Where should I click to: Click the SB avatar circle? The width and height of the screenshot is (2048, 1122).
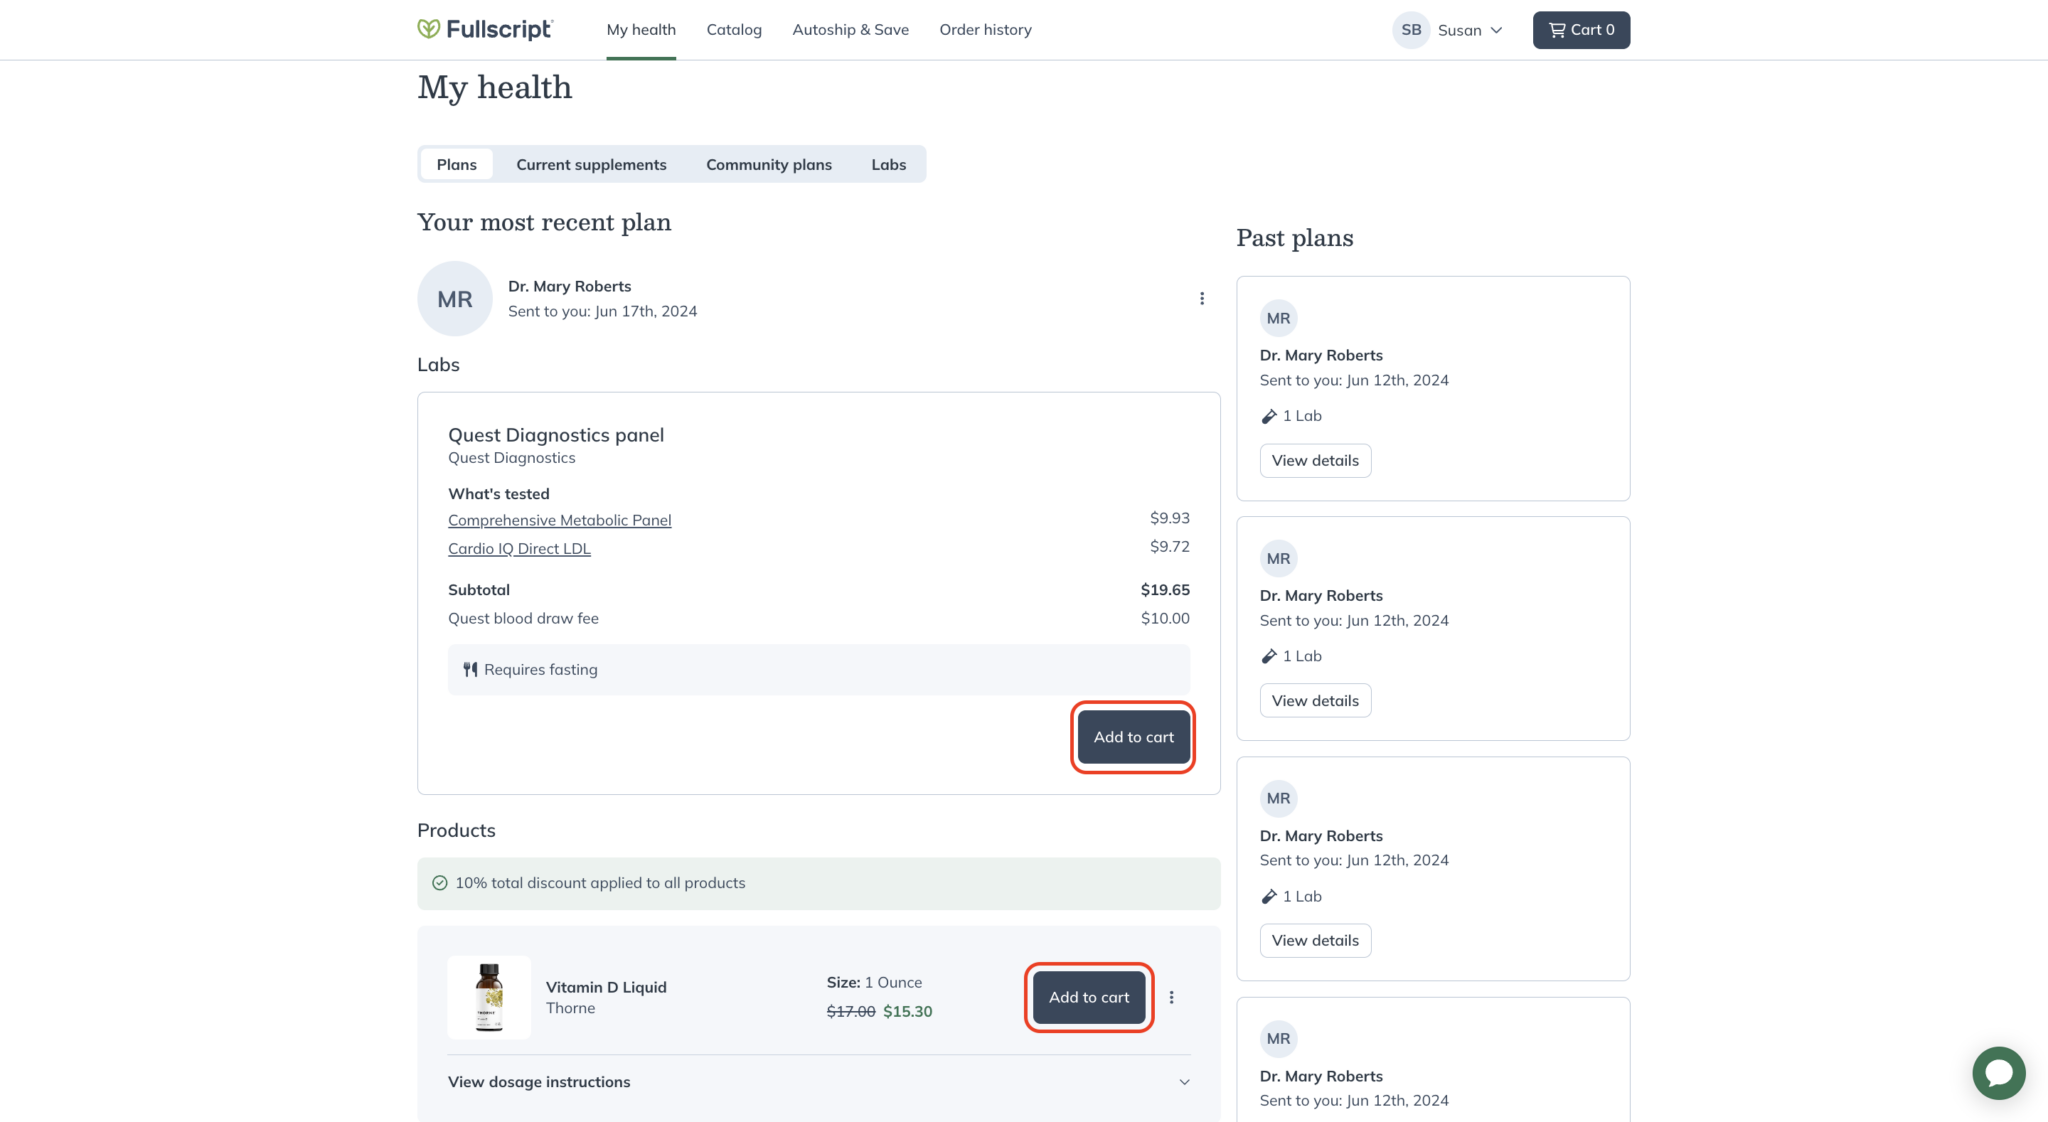1410,30
